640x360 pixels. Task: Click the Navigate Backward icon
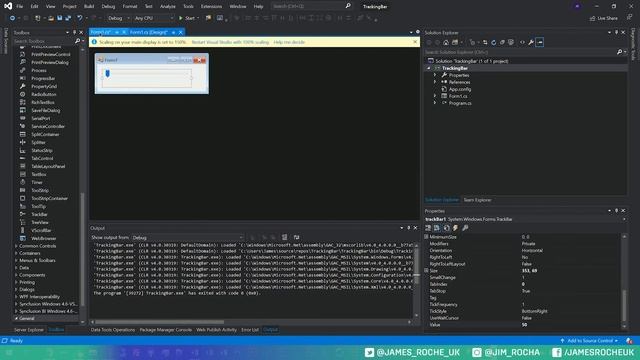click(12, 18)
